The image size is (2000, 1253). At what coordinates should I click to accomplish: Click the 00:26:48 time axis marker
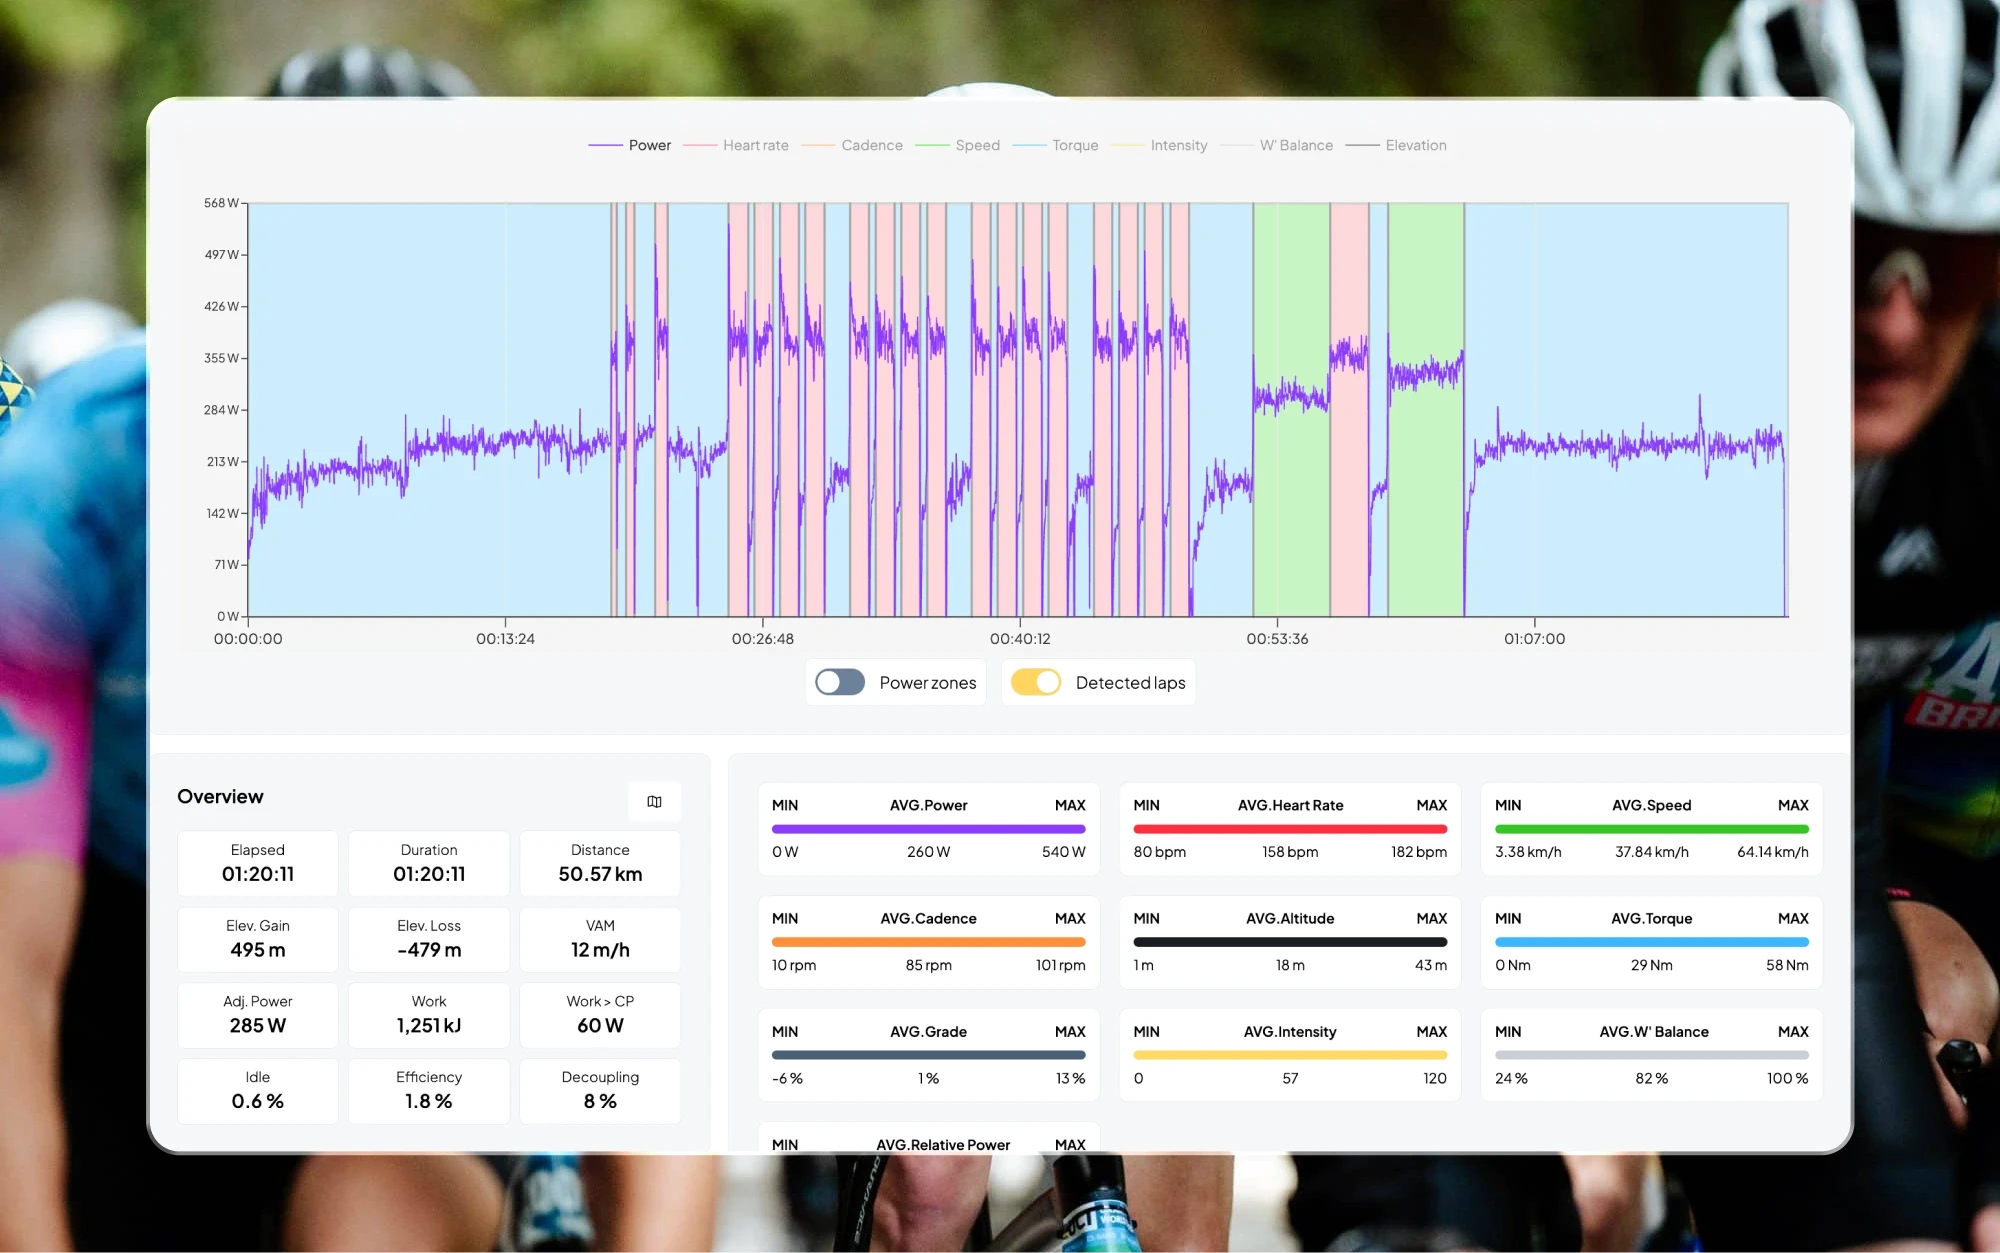pos(762,638)
